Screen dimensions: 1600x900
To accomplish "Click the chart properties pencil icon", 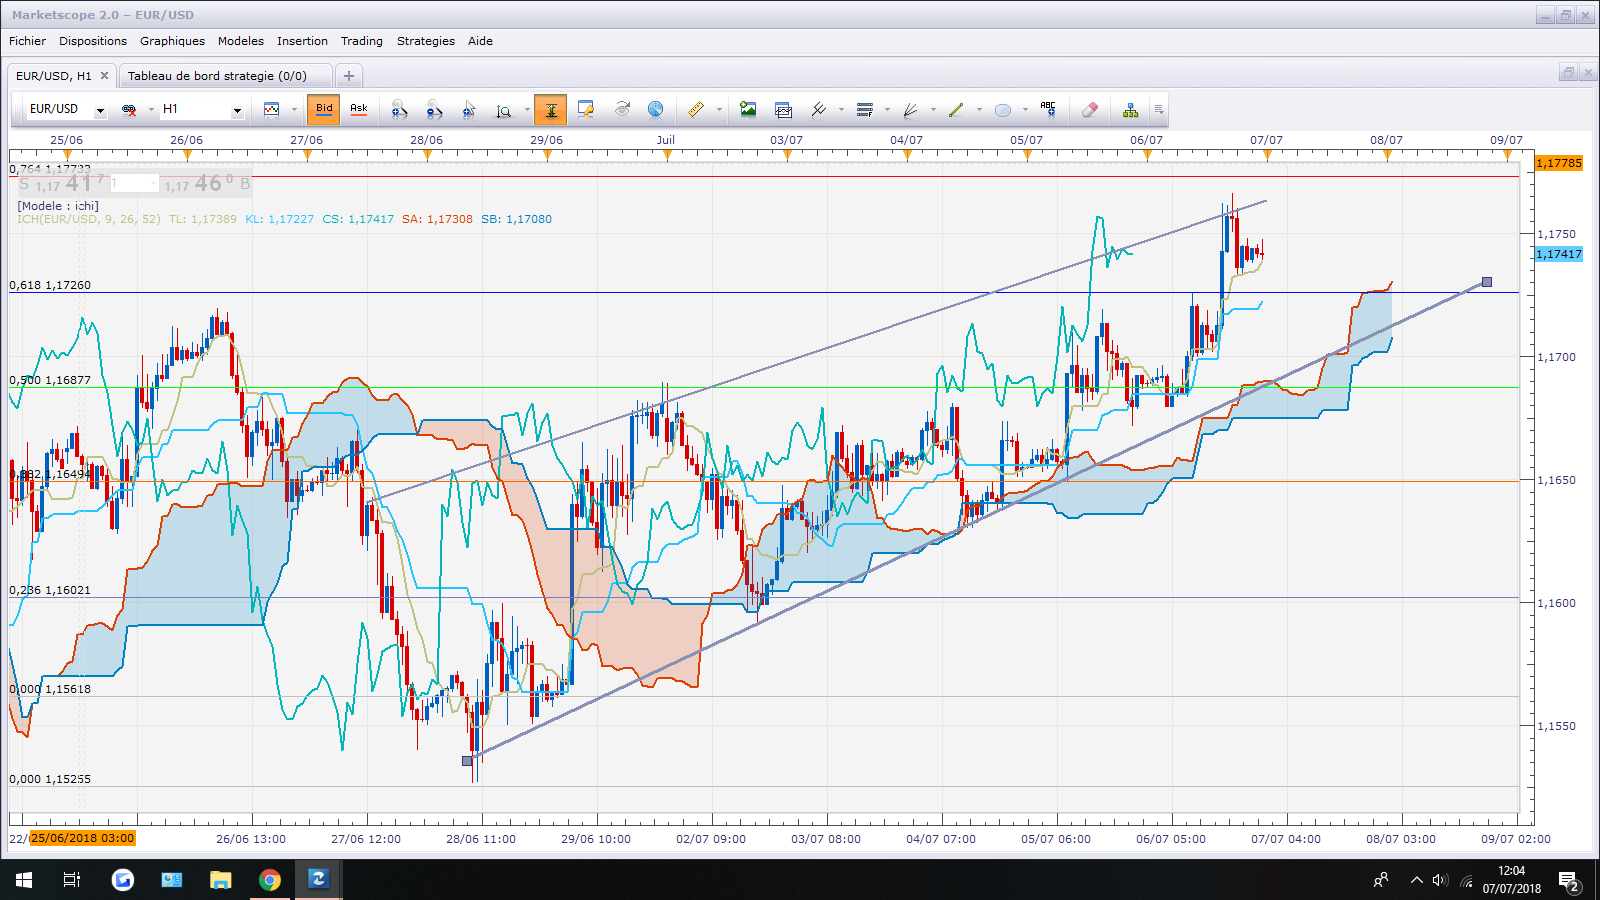I will point(586,110).
